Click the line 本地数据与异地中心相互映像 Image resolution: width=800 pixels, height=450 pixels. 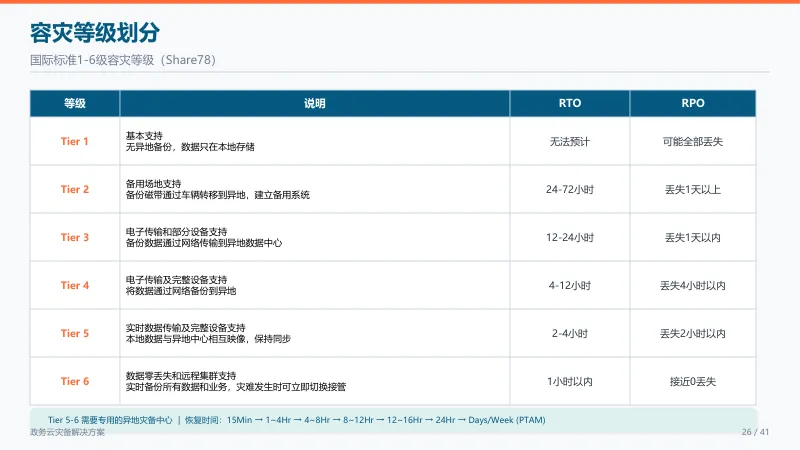pos(208,339)
